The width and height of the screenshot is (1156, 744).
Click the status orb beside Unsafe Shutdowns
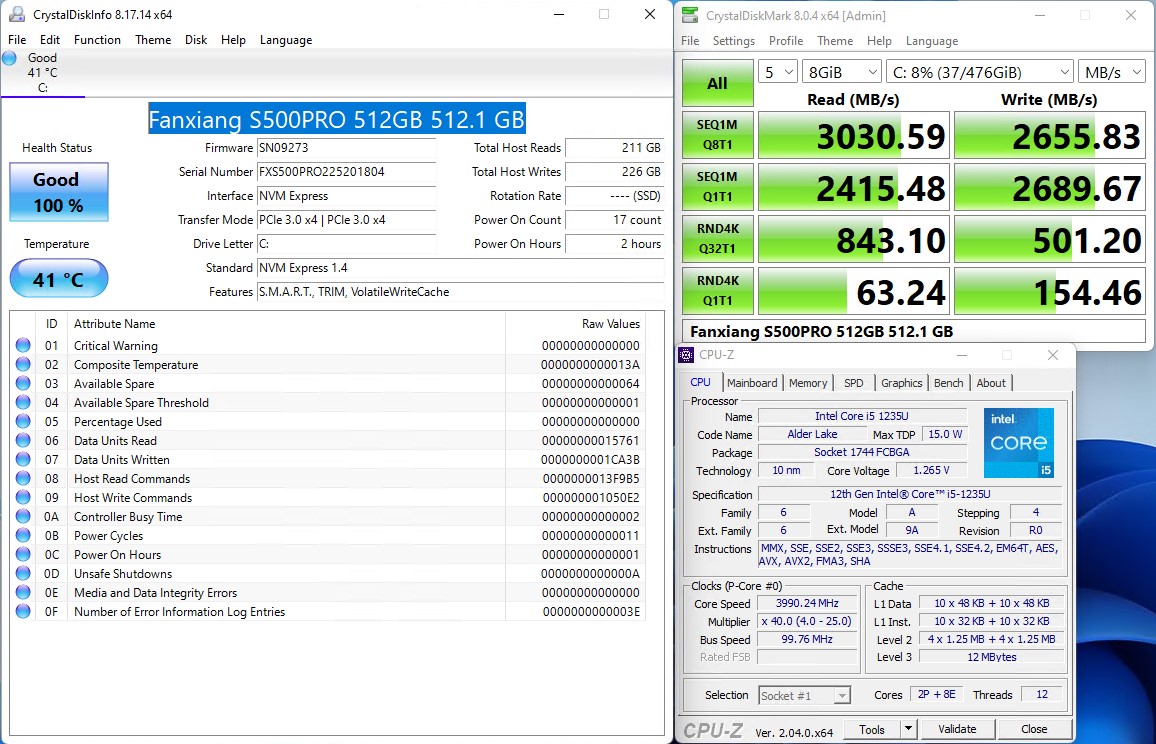coord(23,574)
